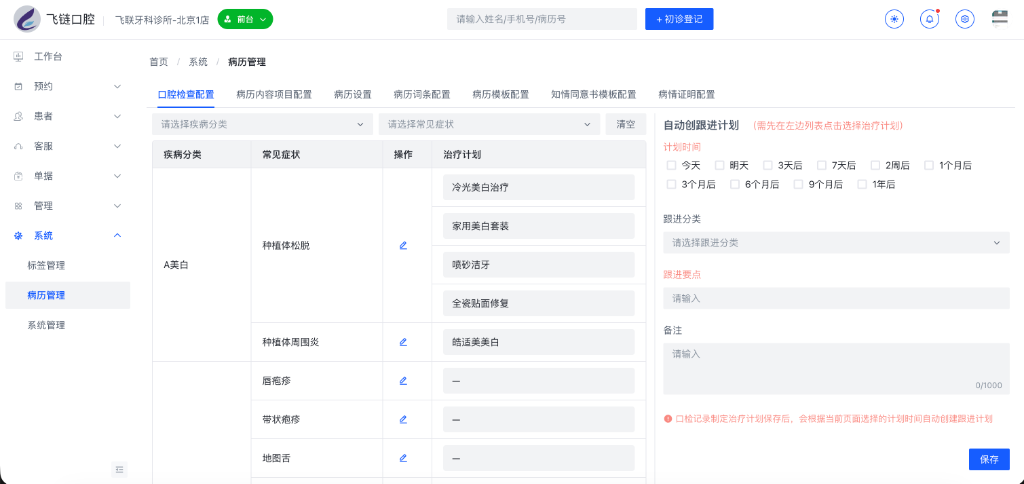Edit the 种植体周围炎 row with pencil icon
Viewport: 1024px width, 484px height.
403,342
